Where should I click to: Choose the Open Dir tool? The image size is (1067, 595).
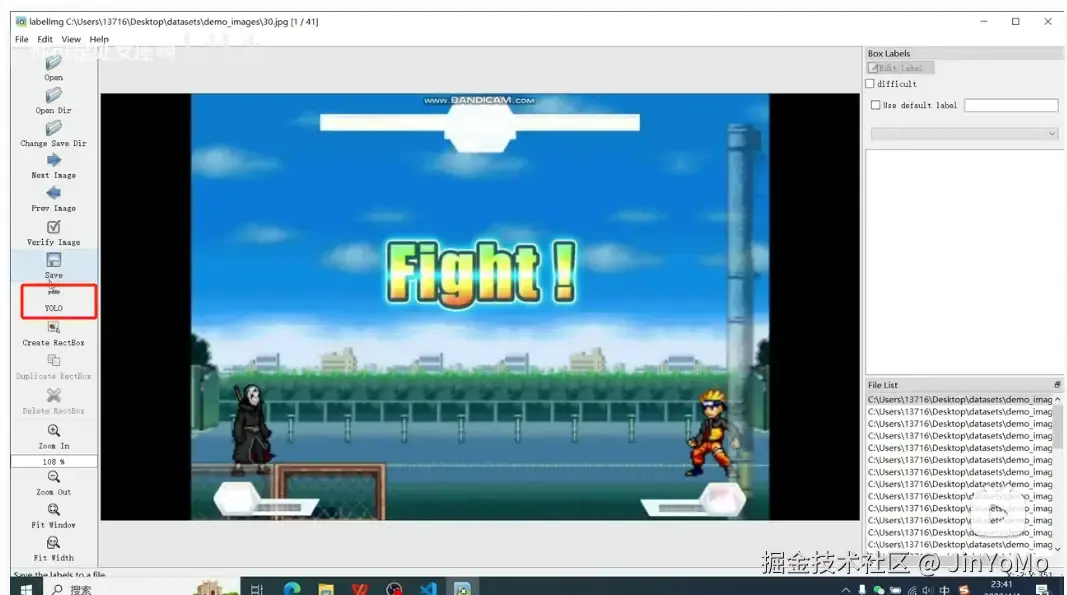(53, 101)
